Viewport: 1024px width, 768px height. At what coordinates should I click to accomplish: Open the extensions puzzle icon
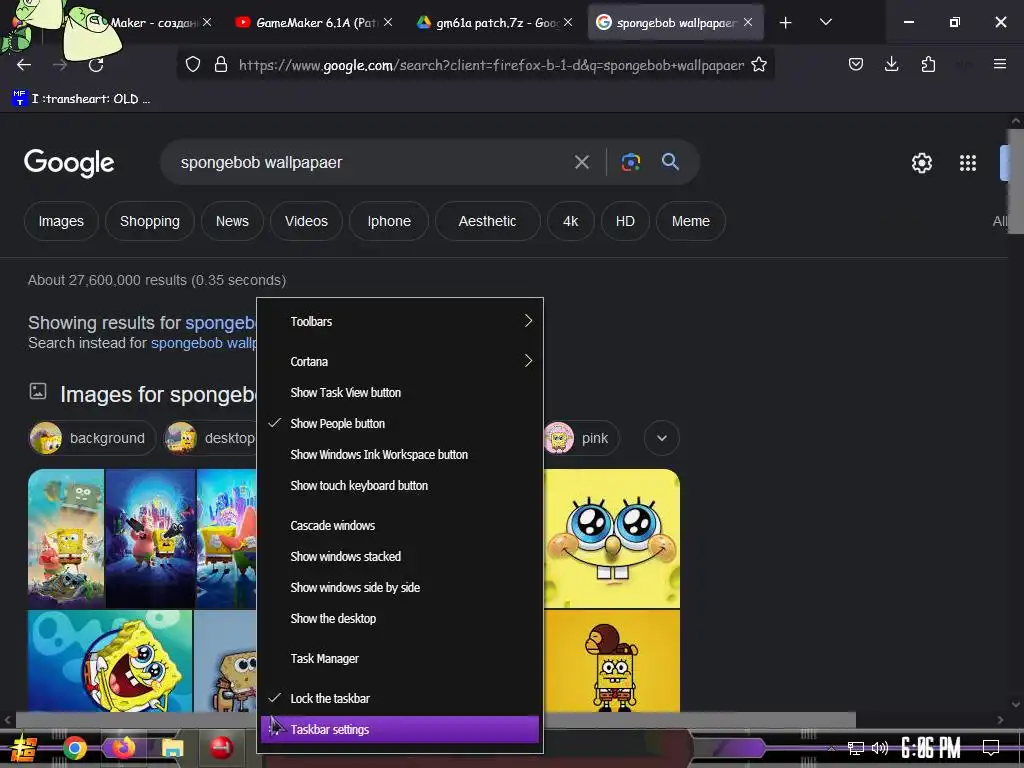click(x=928, y=64)
